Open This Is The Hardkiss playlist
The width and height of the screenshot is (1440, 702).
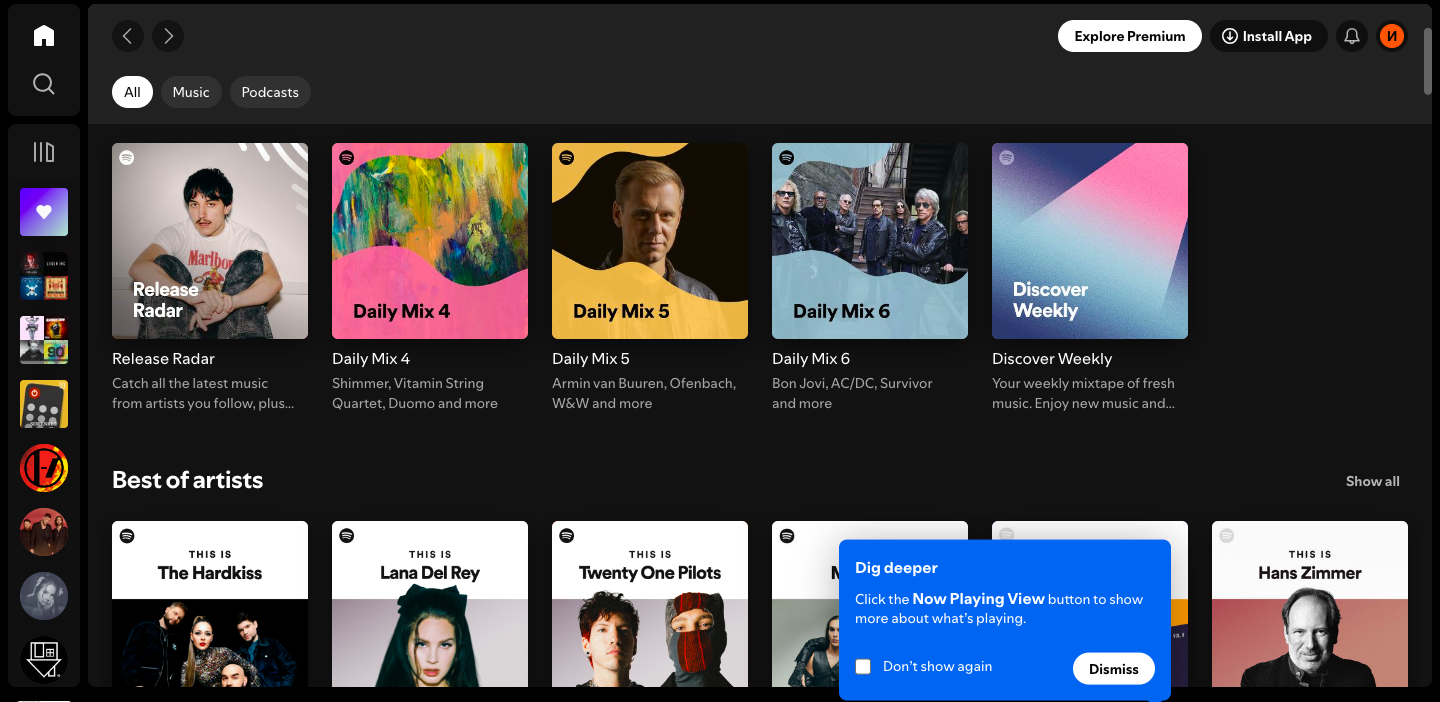pos(210,604)
